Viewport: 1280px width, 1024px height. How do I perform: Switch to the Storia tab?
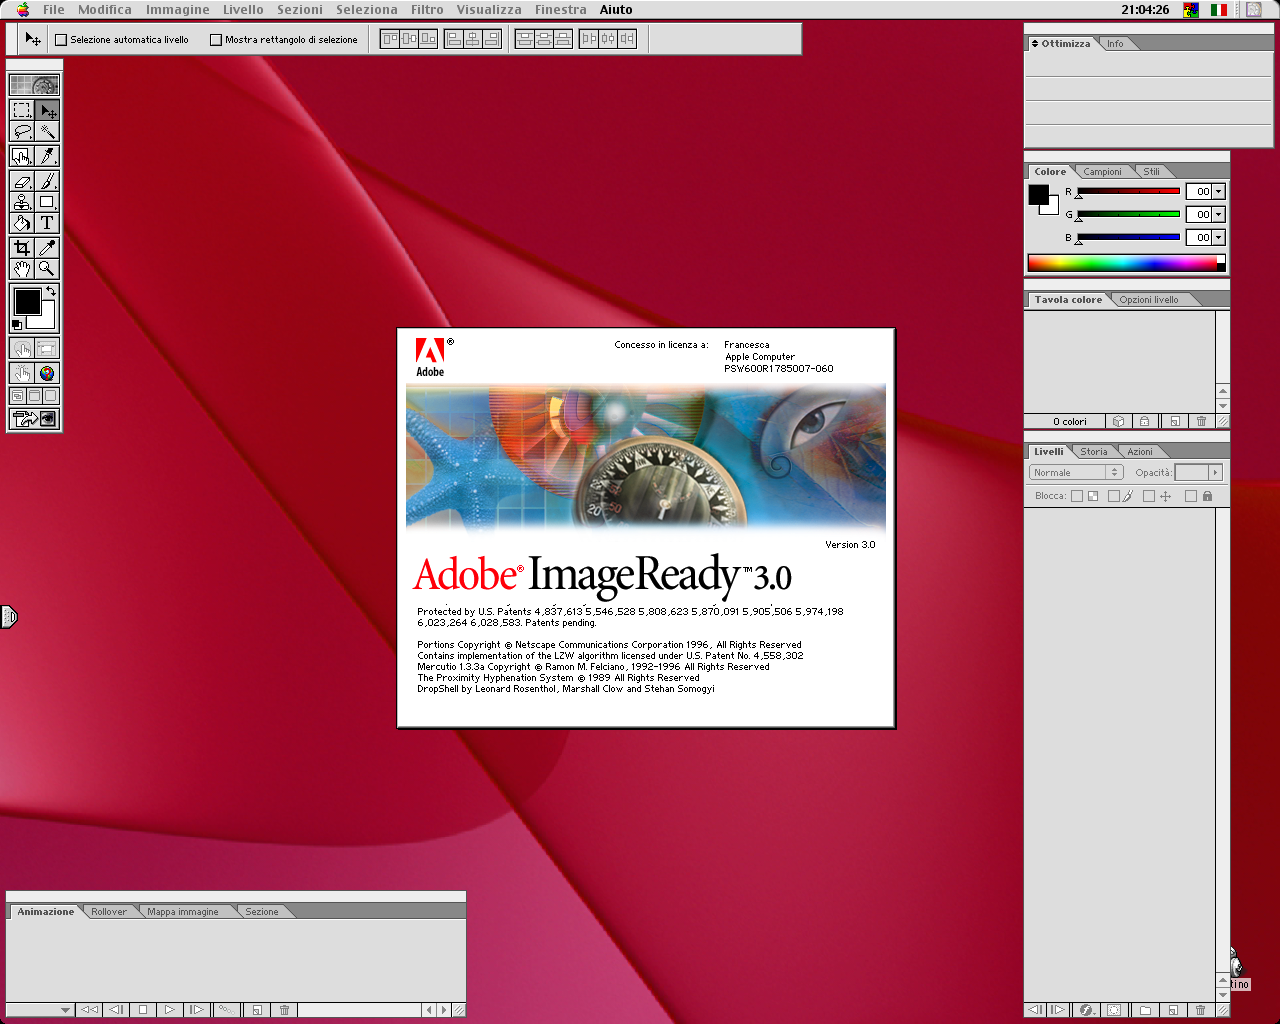[1093, 452]
